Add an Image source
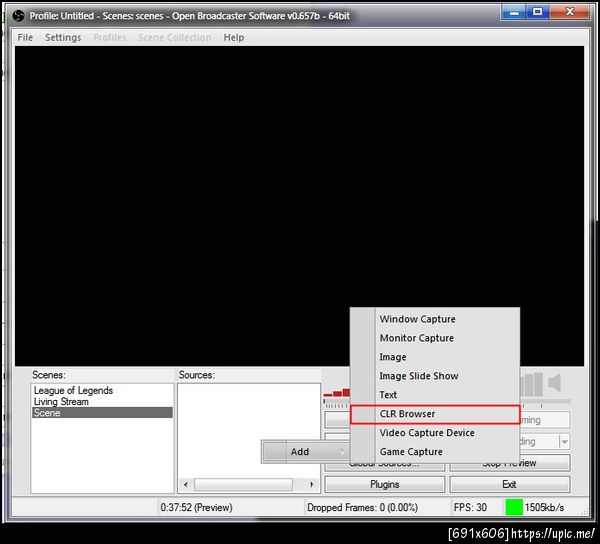Viewport: 600px width, 544px height. pos(435,357)
